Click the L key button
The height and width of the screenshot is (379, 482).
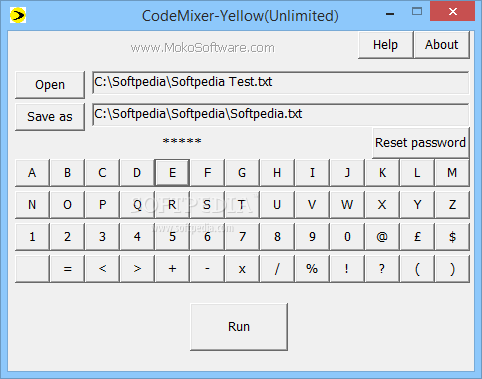point(417,173)
